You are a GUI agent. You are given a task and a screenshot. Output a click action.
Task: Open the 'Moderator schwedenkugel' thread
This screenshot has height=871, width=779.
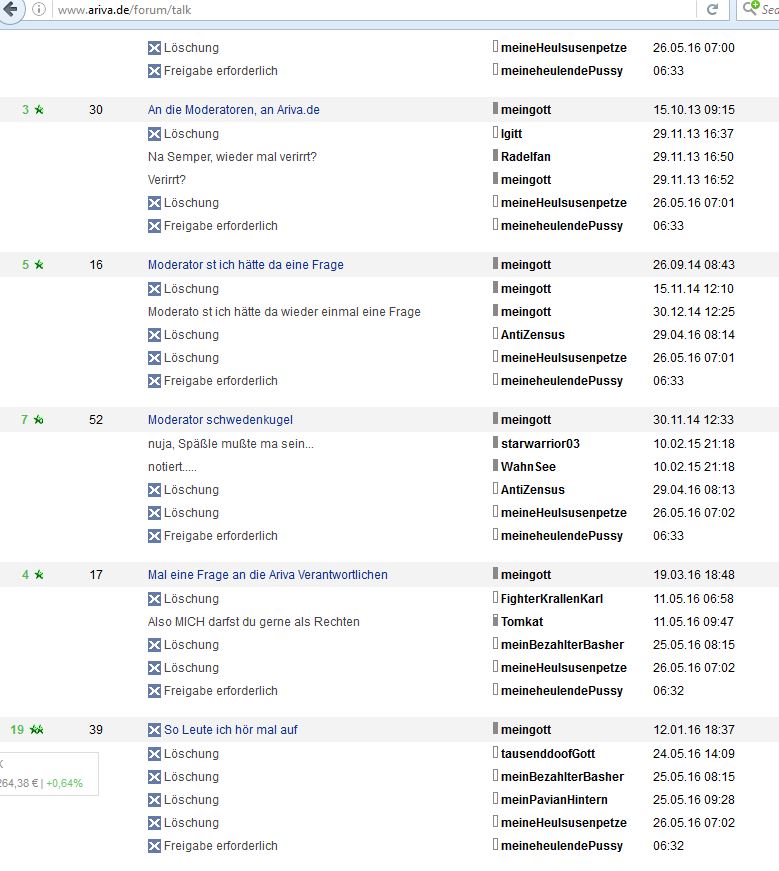(220, 420)
